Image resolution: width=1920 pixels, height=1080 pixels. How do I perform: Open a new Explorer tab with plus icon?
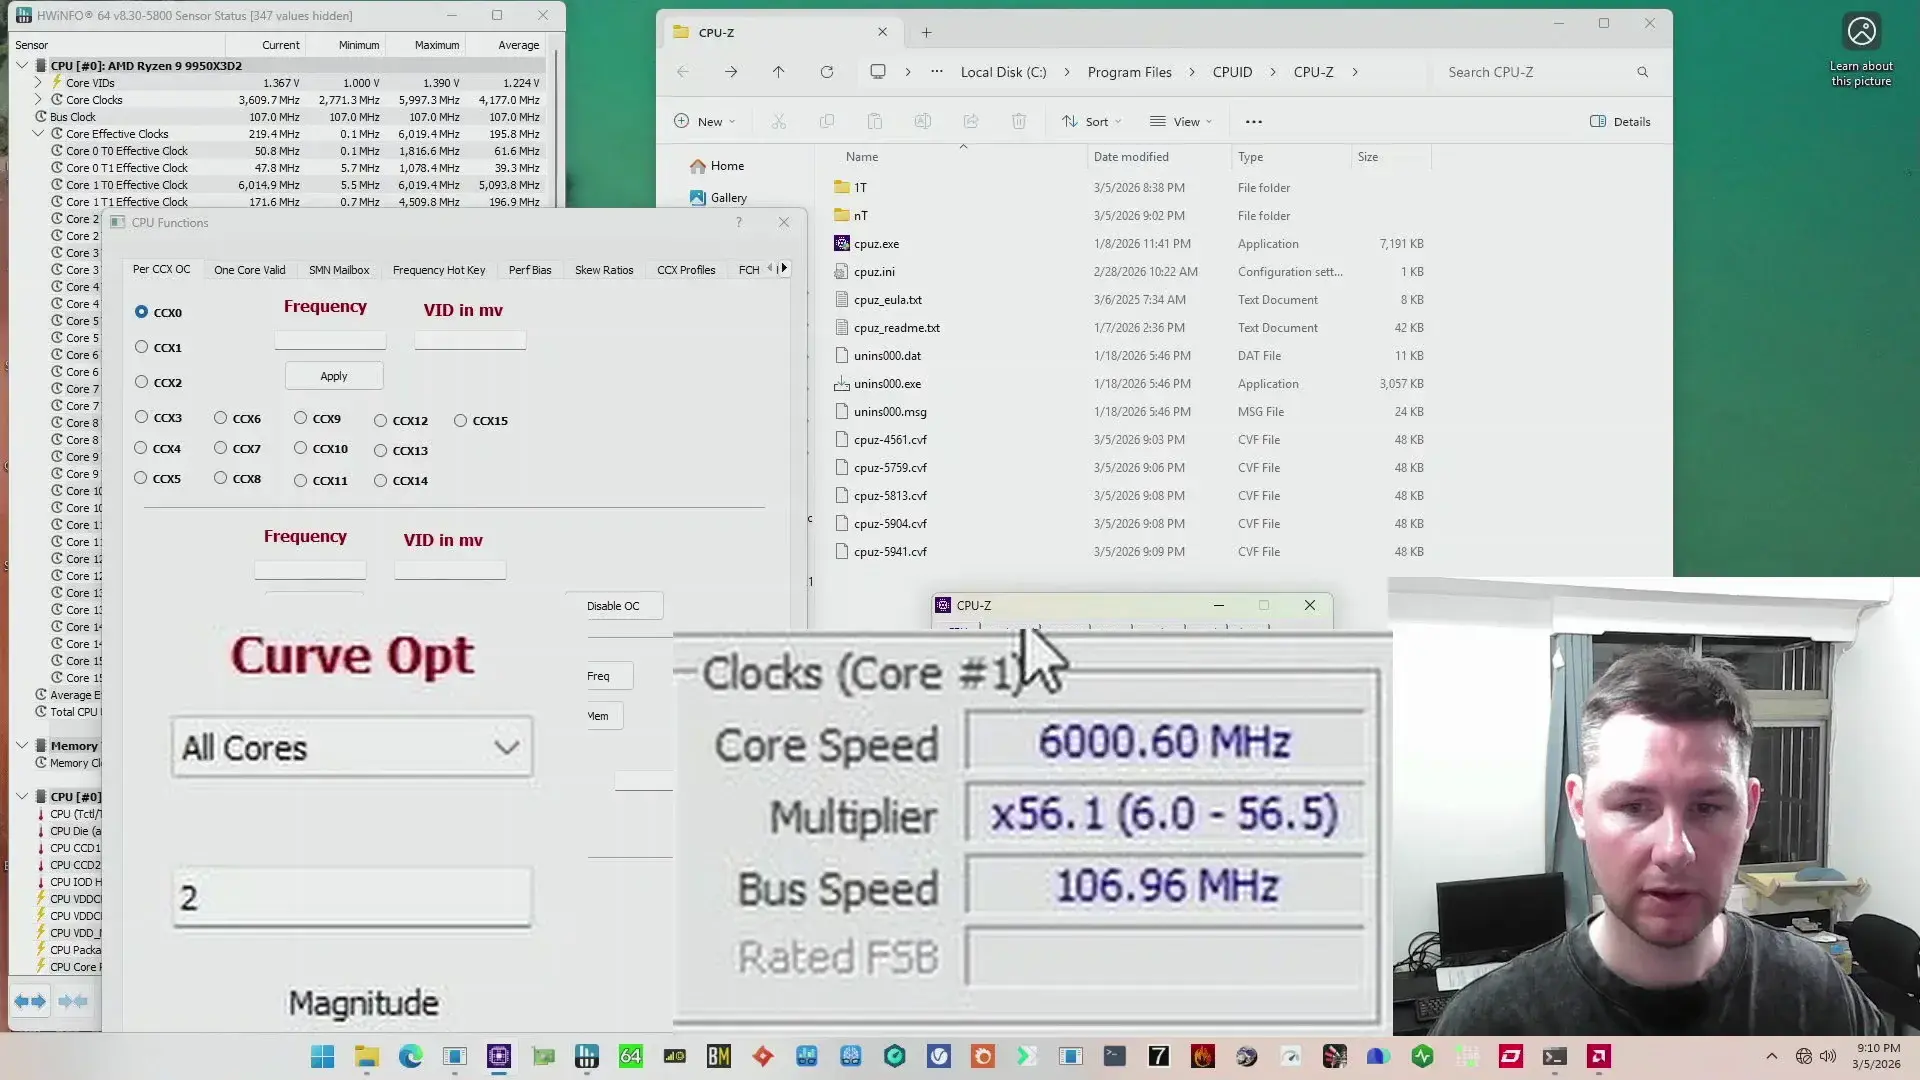pyautogui.click(x=927, y=33)
